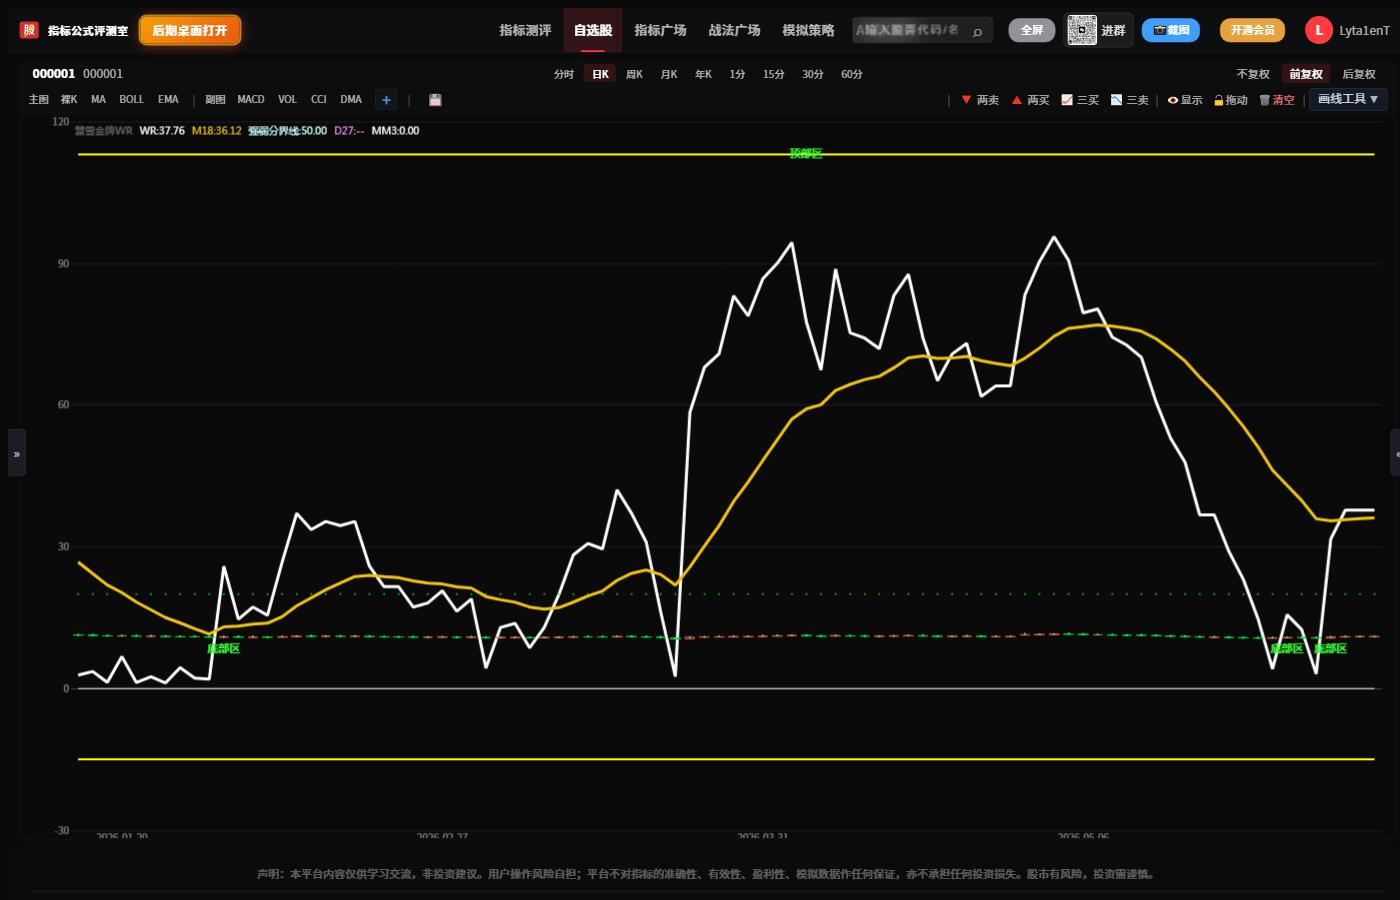Click the 全屏 fullscreen button
This screenshot has width=1400, height=900.
[x=1032, y=30]
